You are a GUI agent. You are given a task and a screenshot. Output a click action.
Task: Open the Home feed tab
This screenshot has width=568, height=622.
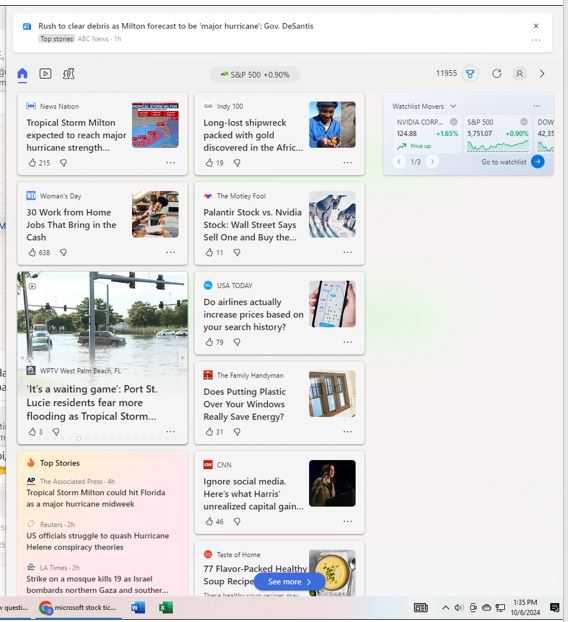23,74
